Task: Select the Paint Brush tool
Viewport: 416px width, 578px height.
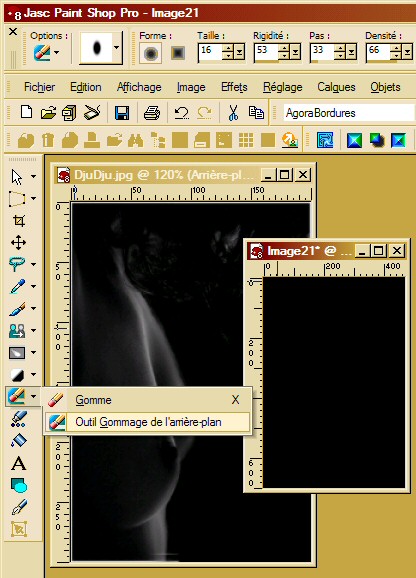Action: click(x=18, y=309)
